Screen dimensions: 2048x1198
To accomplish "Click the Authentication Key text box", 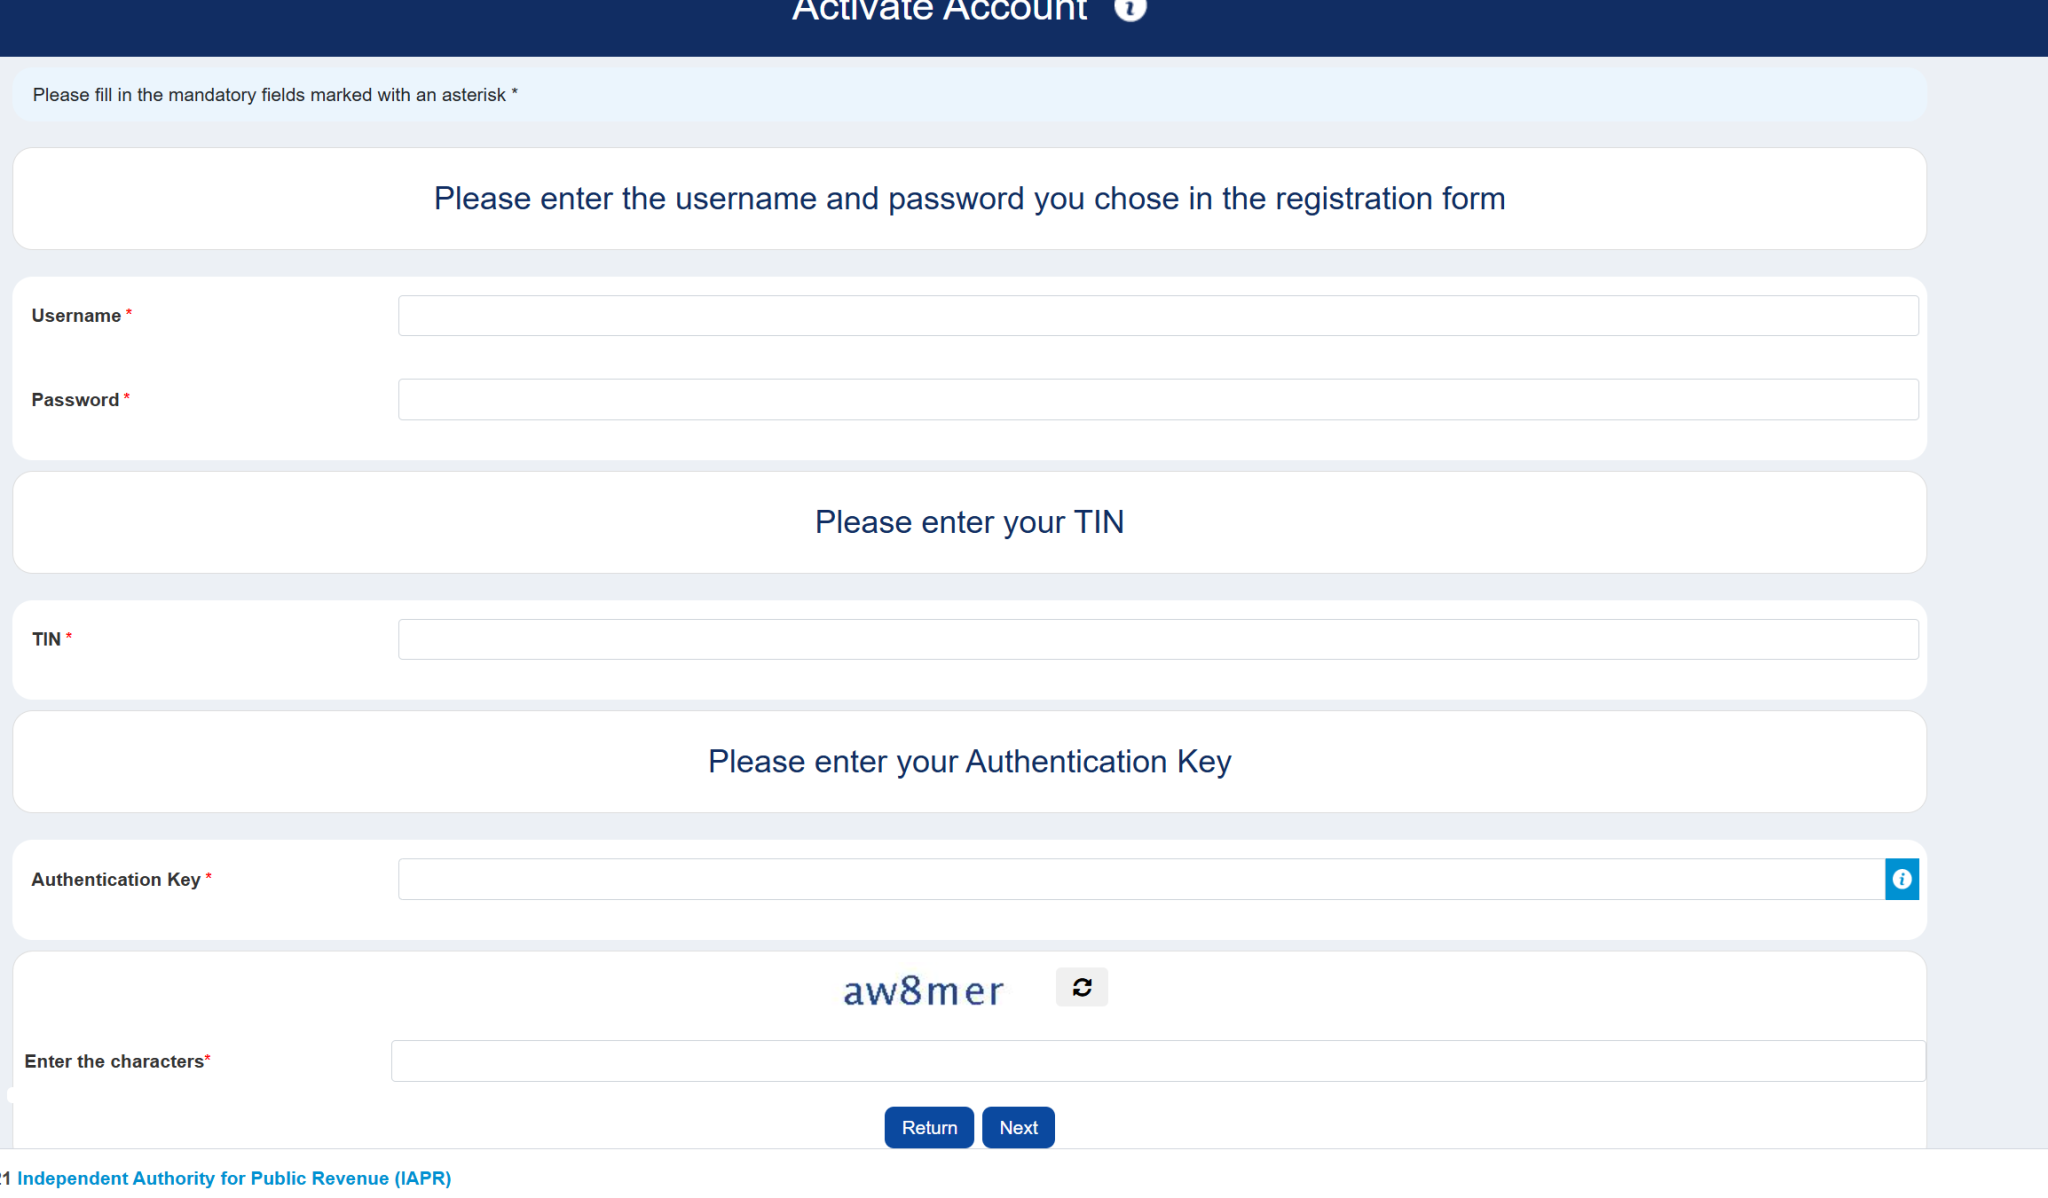I will 1140,879.
